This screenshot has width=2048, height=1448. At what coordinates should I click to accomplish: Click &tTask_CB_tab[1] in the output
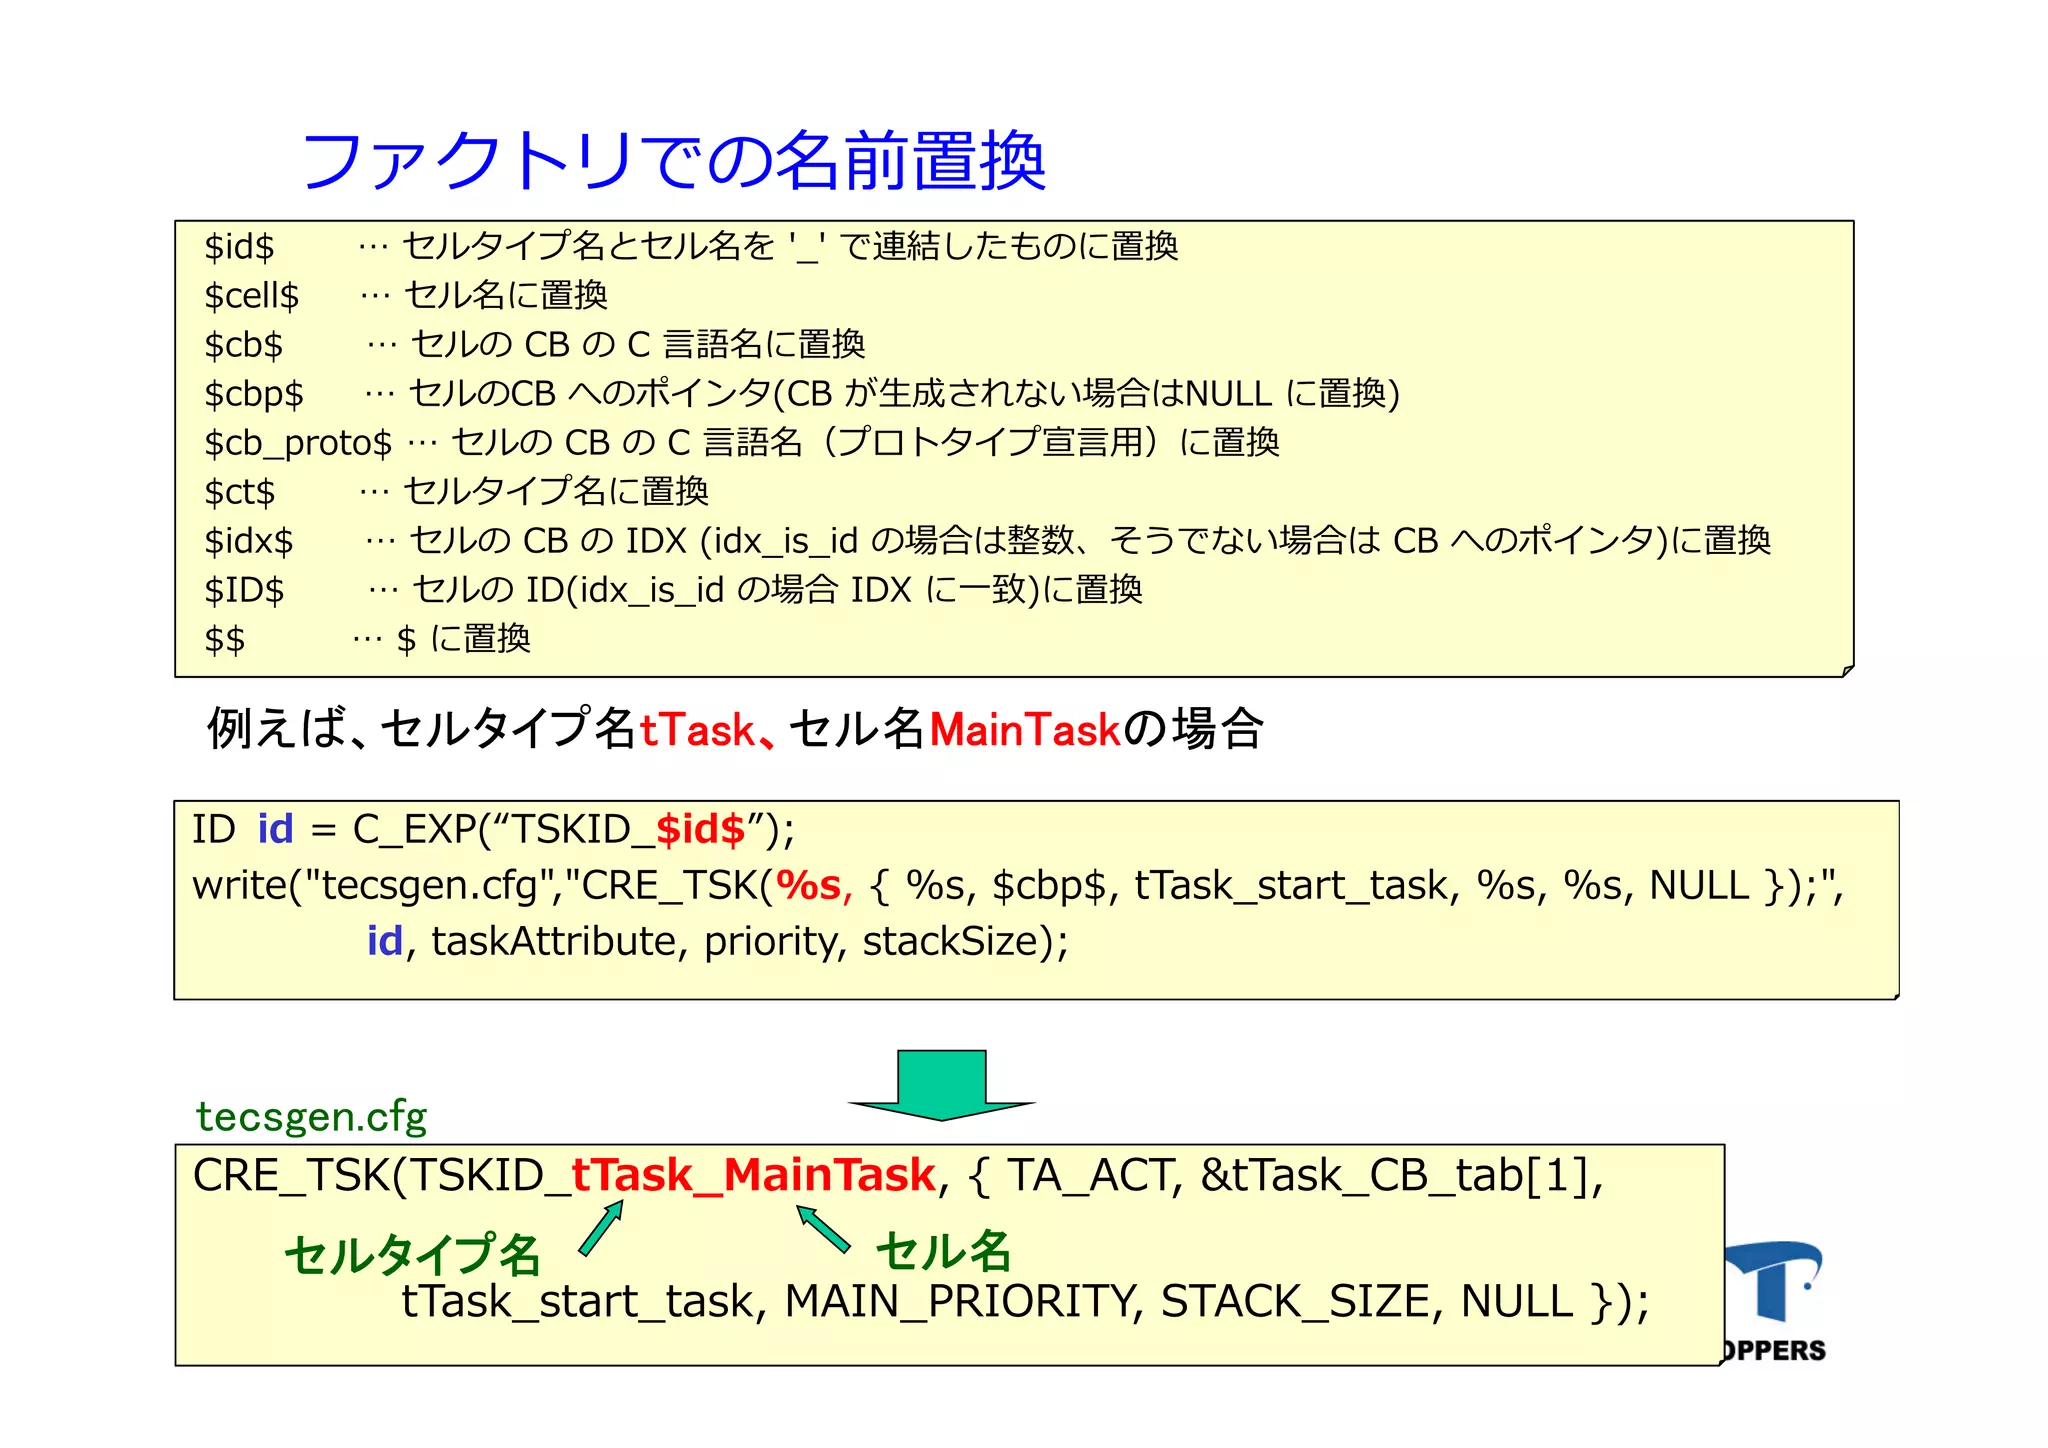tap(1397, 1174)
